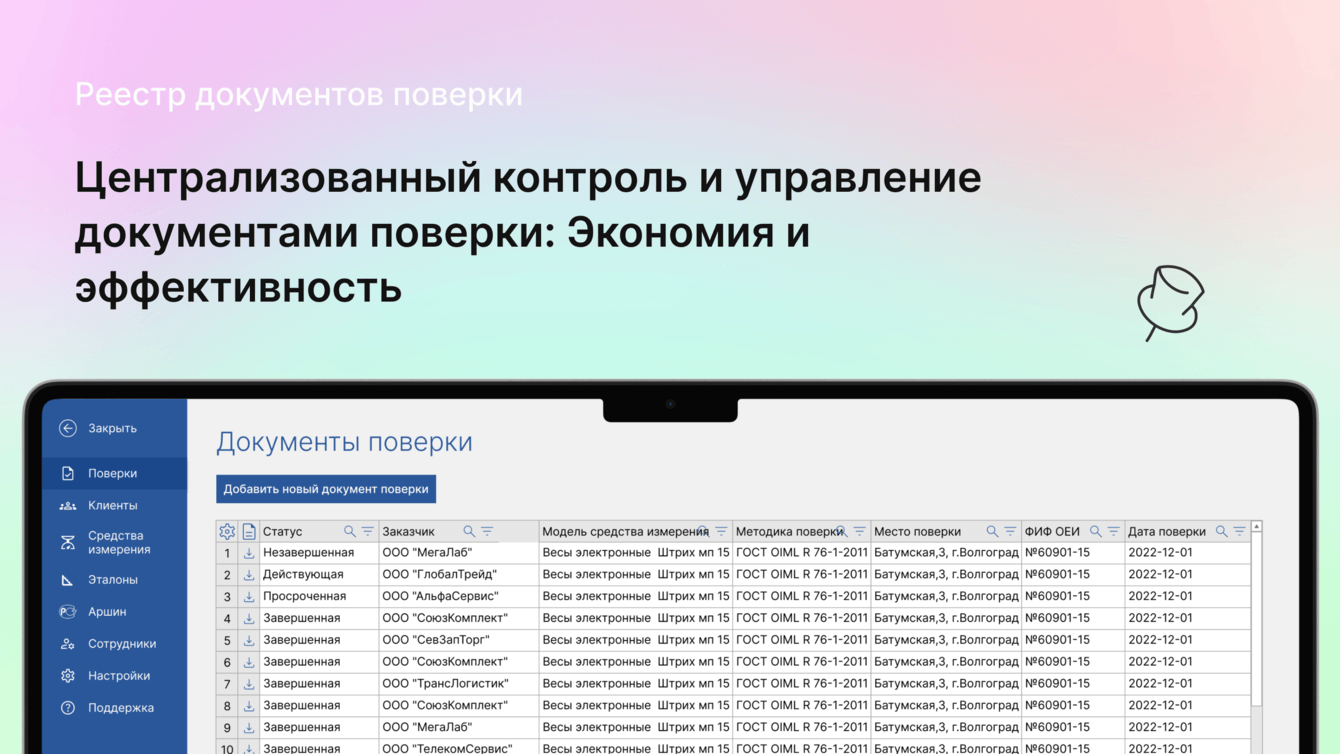1340x754 pixels.
Task: Download the document in row 4
Action: coord(249,619)
